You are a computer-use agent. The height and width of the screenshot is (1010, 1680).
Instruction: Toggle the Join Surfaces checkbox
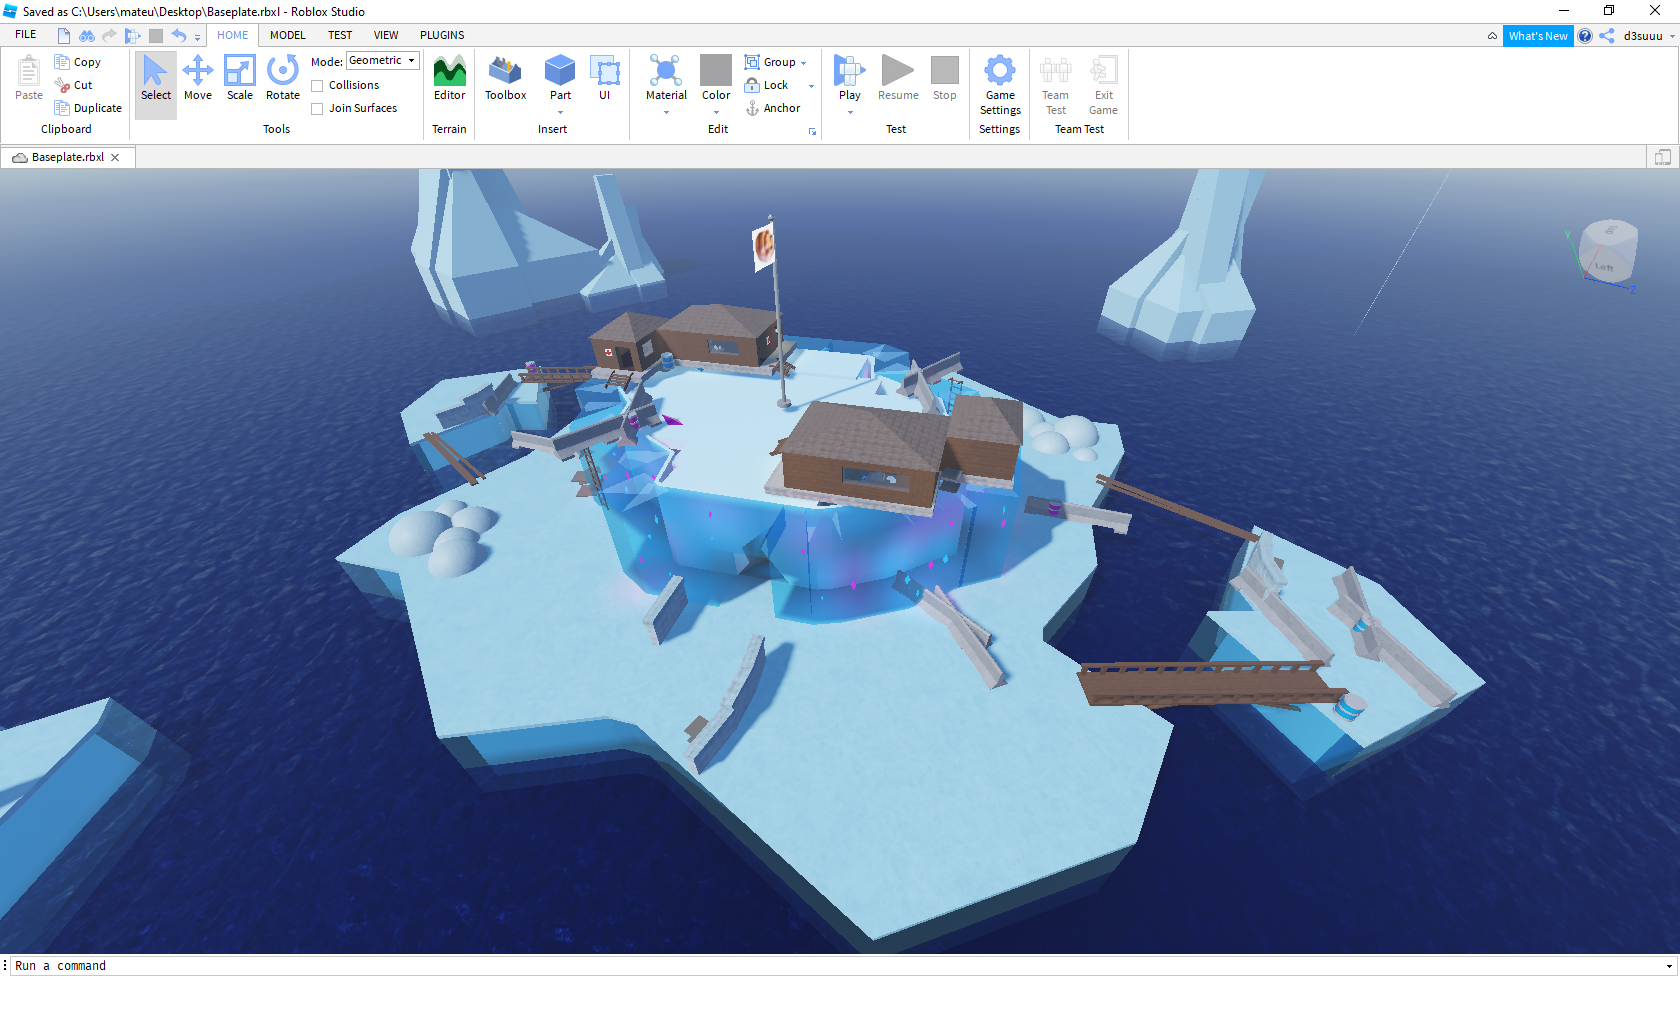pyautogui.click(x=317, y=109)
